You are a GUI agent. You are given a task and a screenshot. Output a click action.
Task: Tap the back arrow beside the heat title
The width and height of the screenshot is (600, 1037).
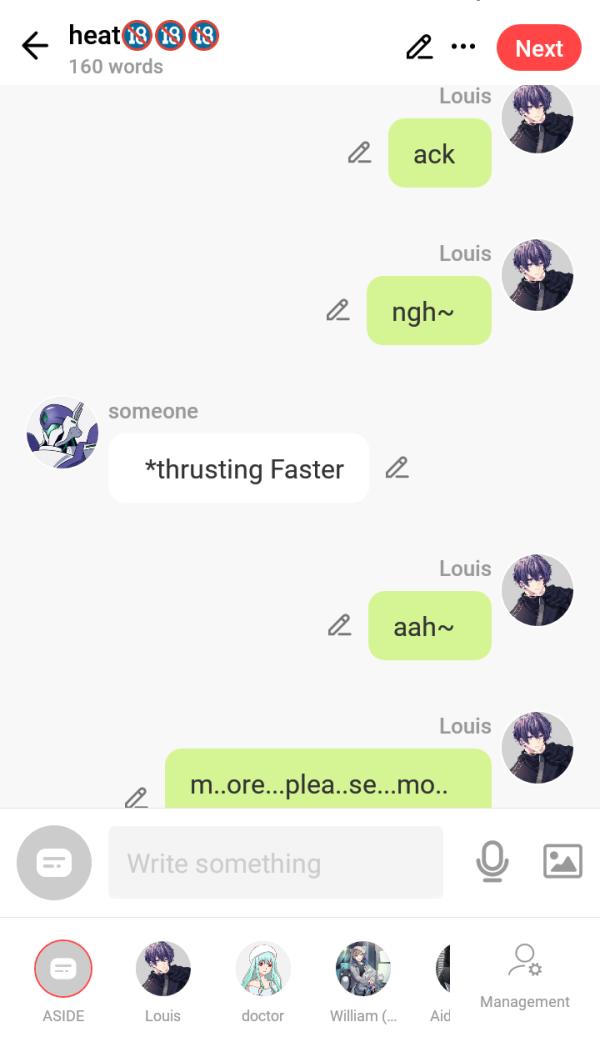click(x=35, y=46)
